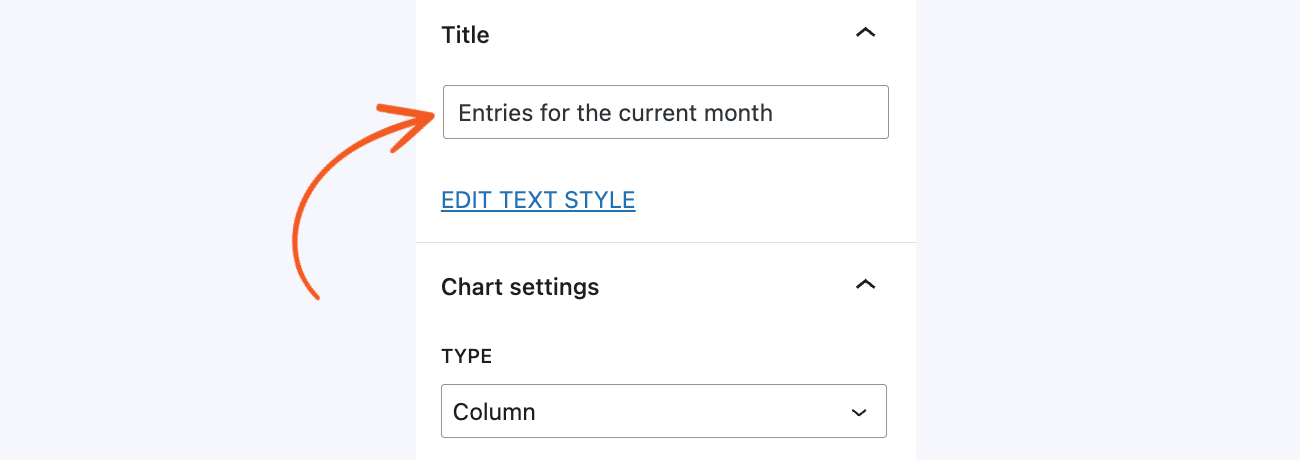Focus the "Entries for the current month" field

[665, 112]
